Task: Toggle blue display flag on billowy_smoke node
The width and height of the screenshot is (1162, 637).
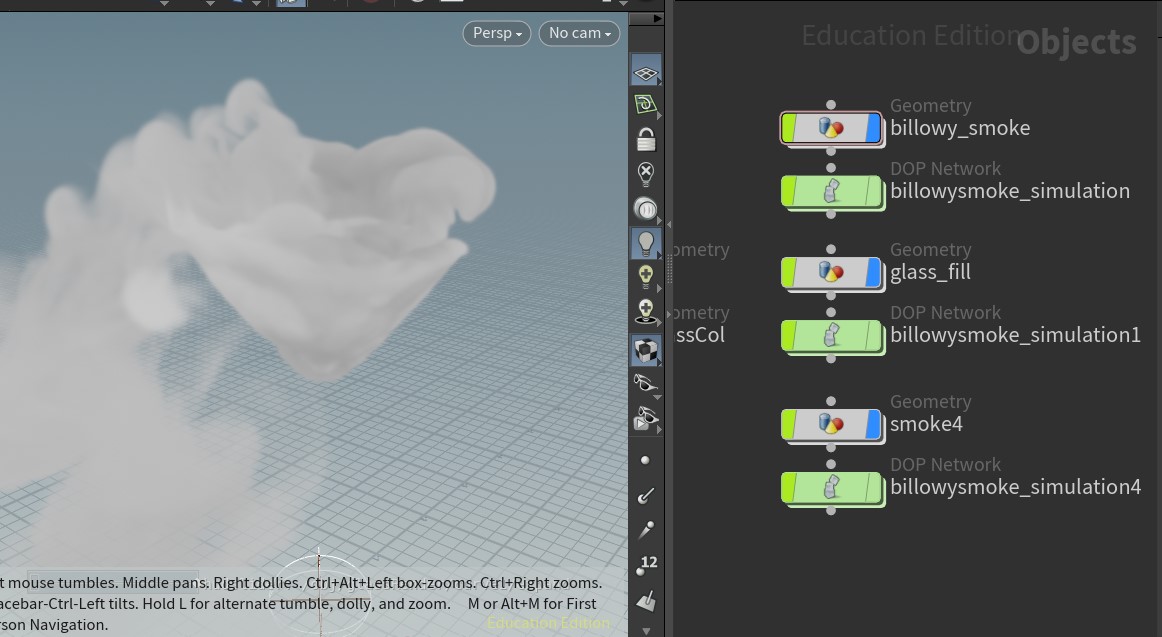Action: click(873, 128)
